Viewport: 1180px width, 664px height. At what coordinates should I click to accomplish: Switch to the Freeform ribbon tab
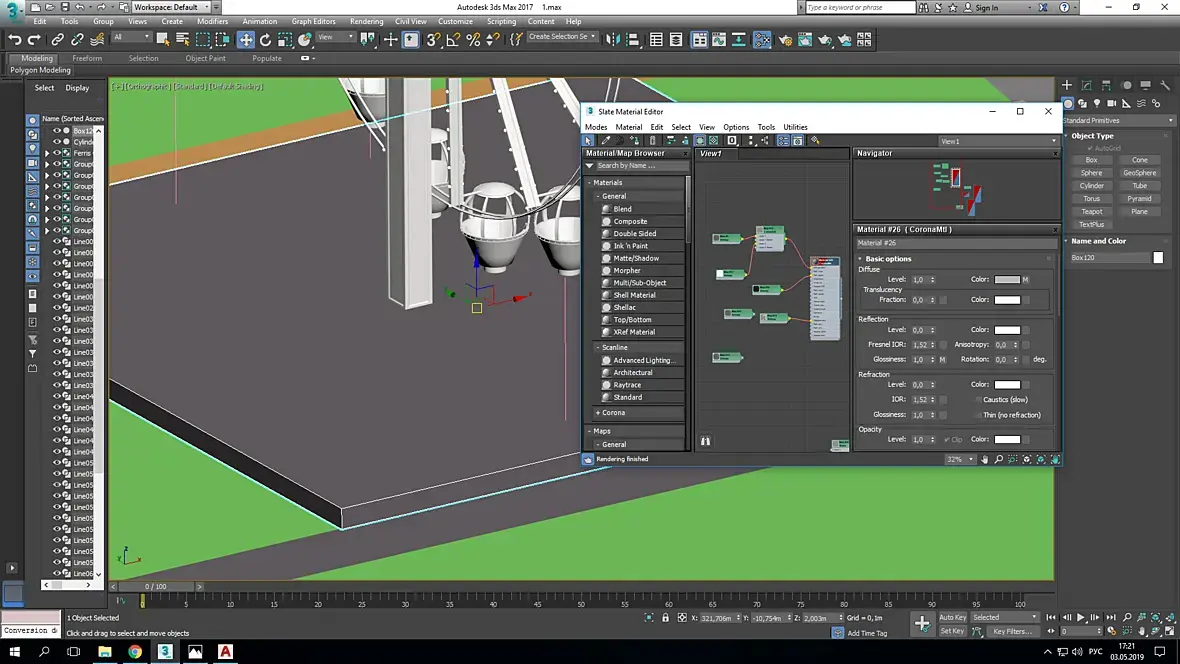click(x=87, y=58)
